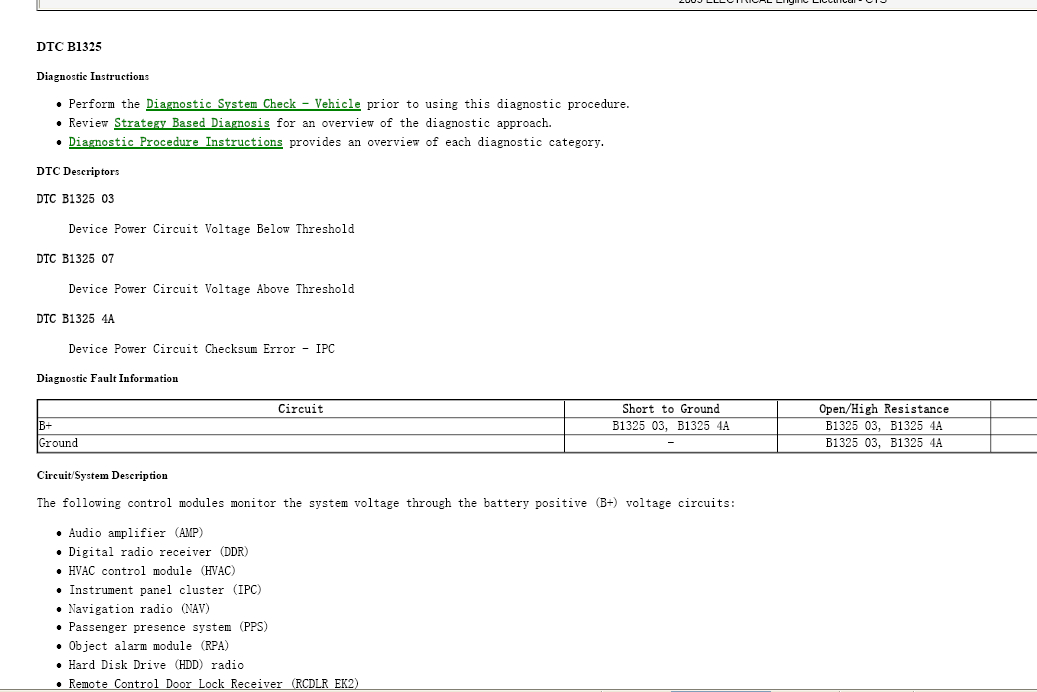Click B+ row Open/High Resistance cell
Image resolution: width=1037 pixels, height=692 pixels.
coord(884,426)
